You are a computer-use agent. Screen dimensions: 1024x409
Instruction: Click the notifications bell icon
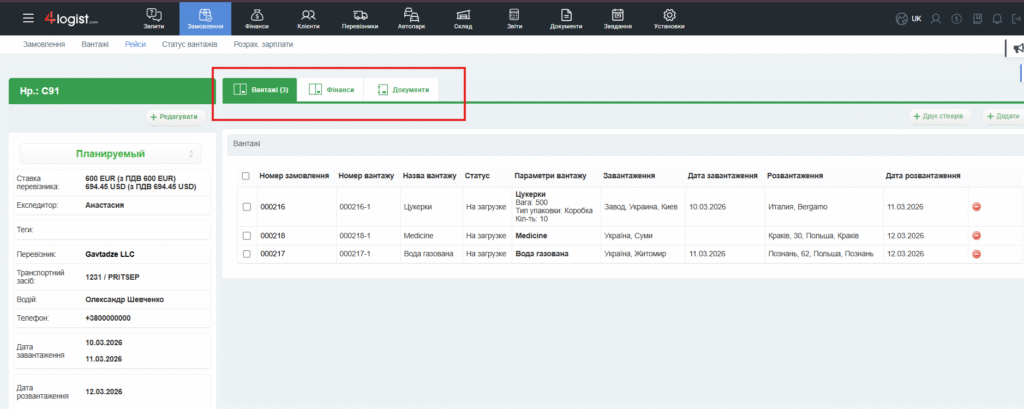996,18
